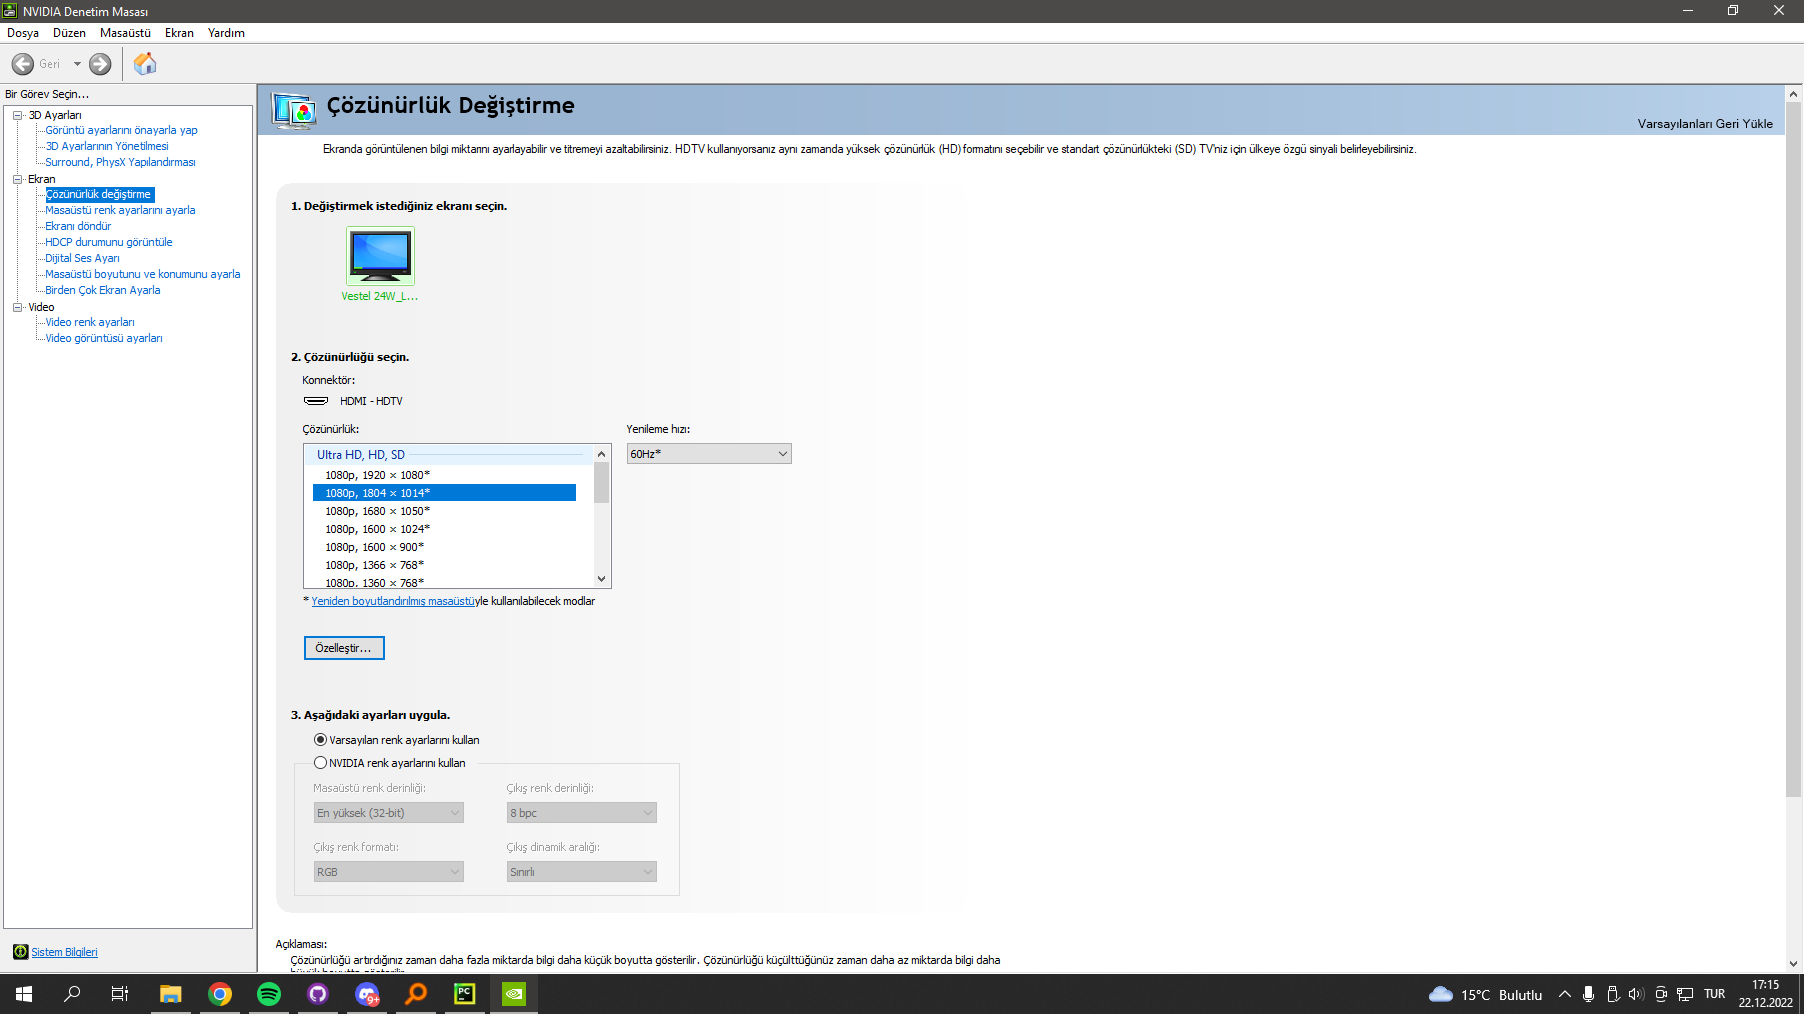Open Dijital Ses Ayarı
Image resolution: width=1804 pixels, height=1014 pixels.
(82, 258)
